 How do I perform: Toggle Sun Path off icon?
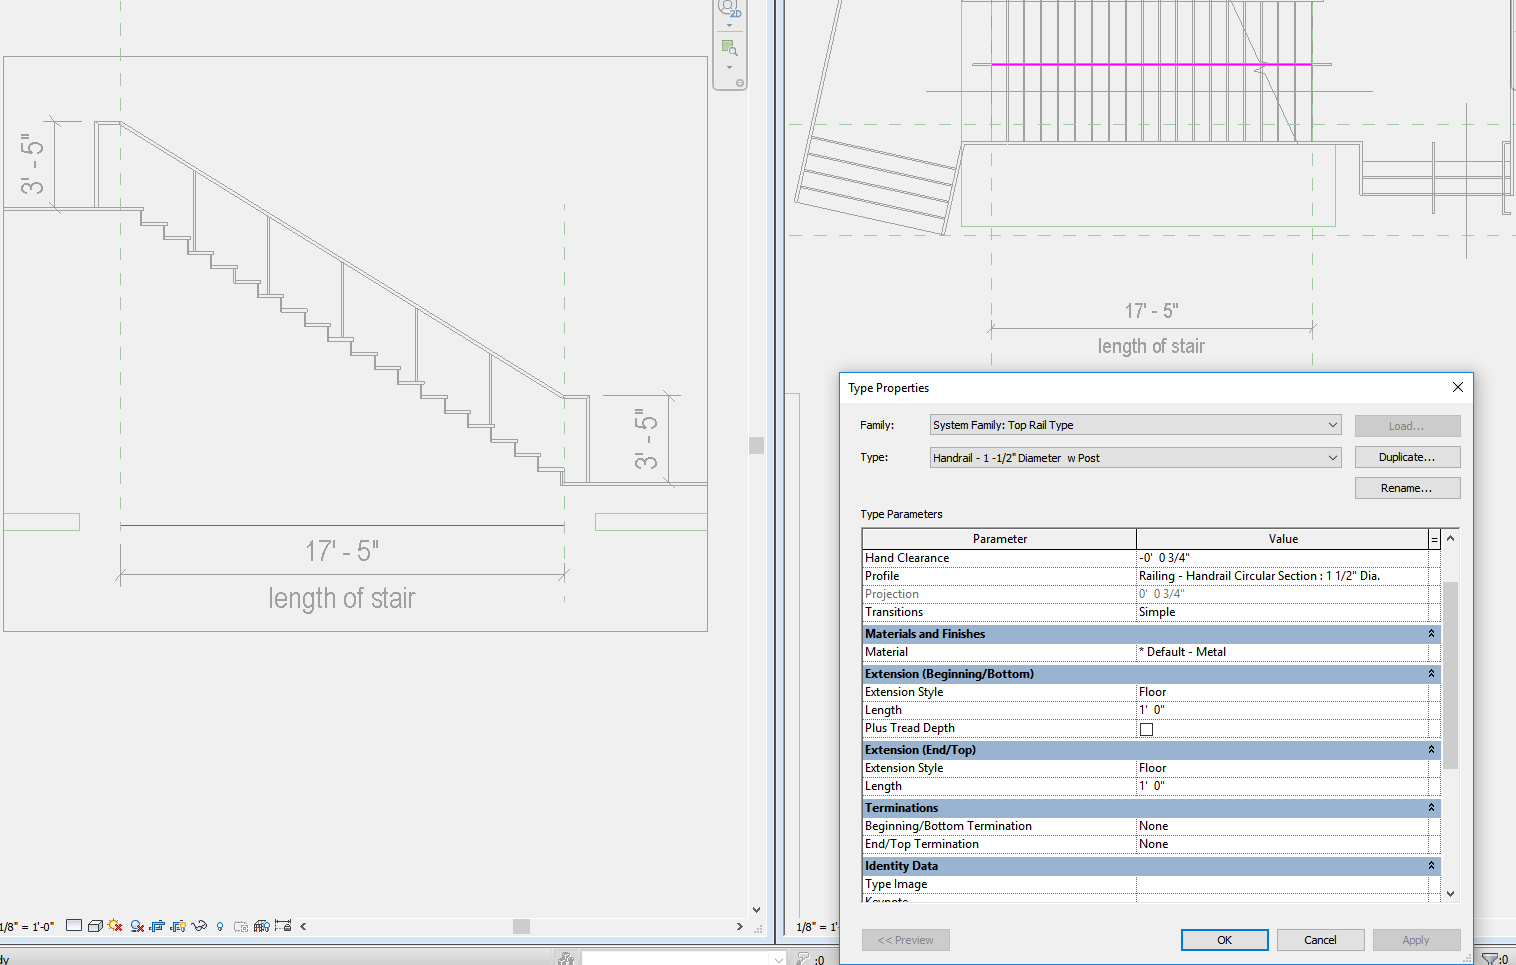[x=115, y=926]
